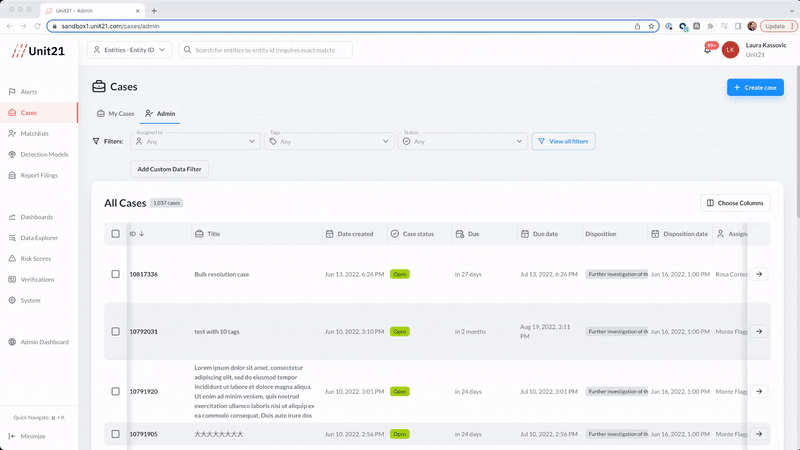Expand the Assigned to filter dropdown

(195, 141)
